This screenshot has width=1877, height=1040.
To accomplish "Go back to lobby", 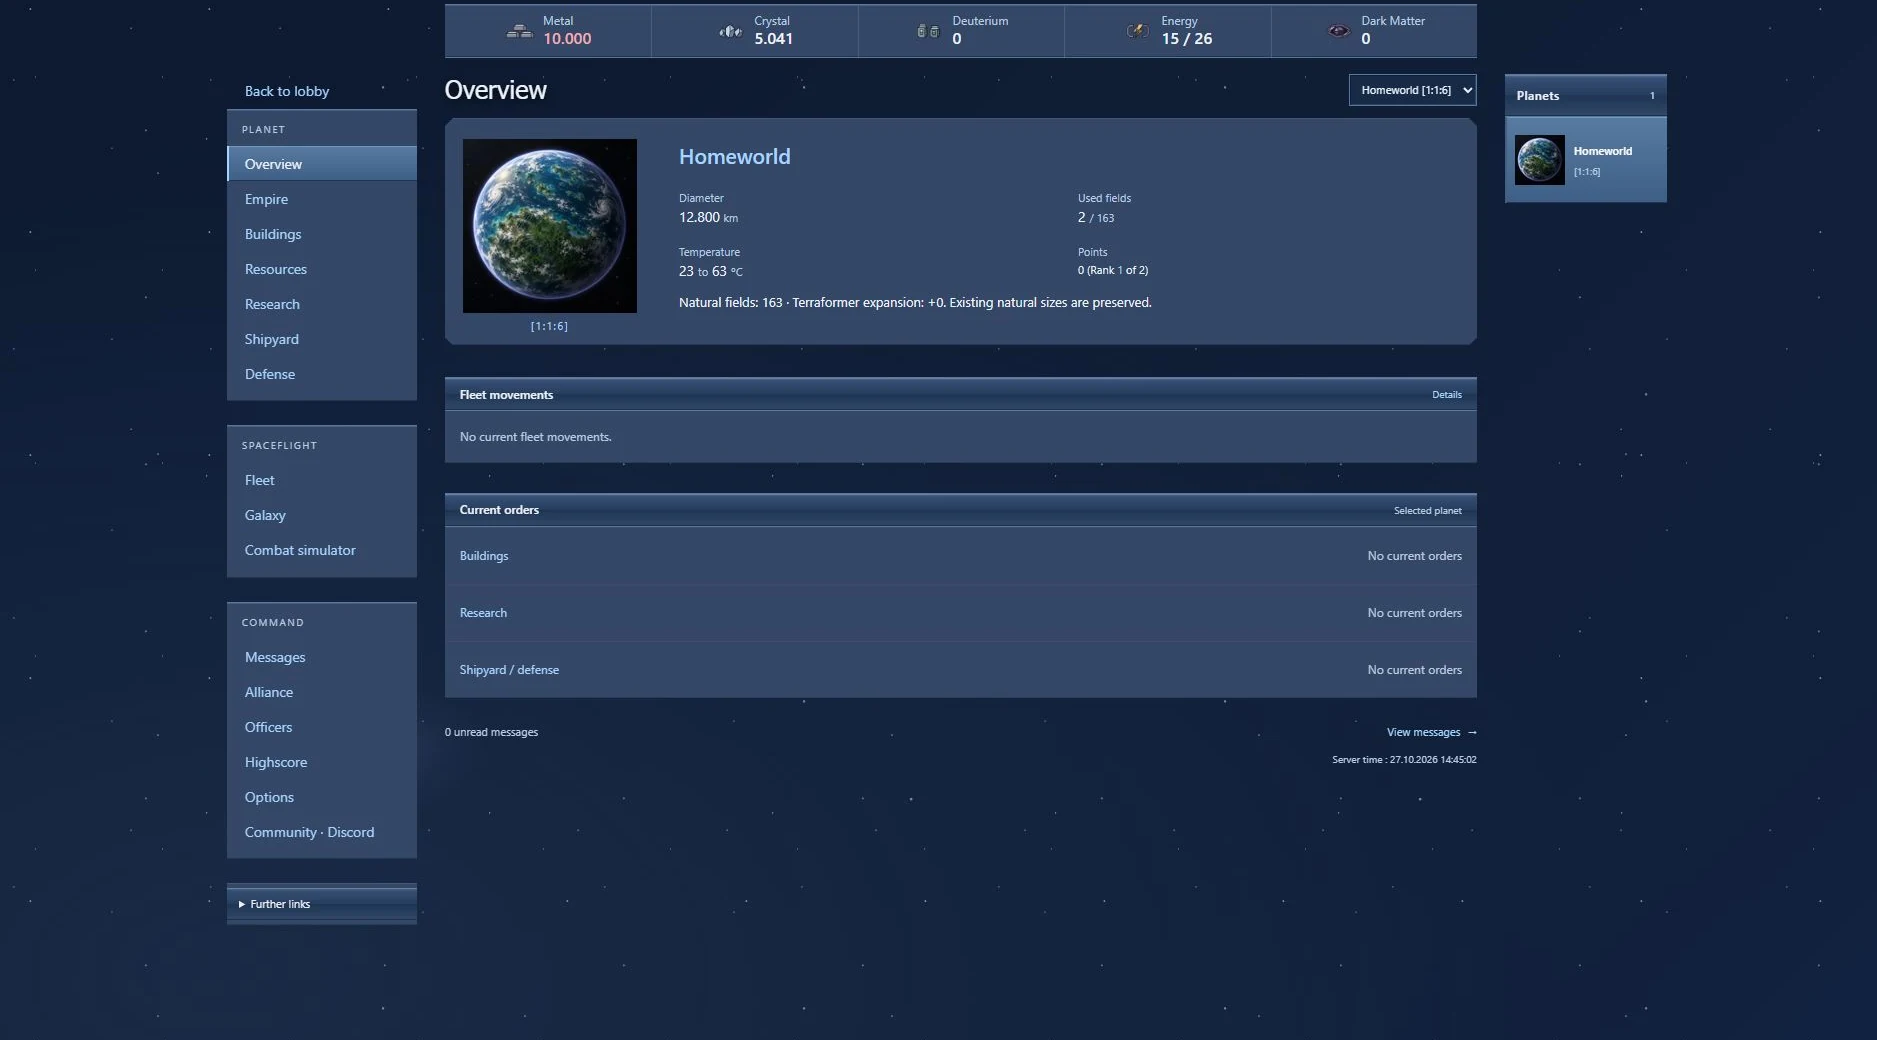I will pos(287,91).
